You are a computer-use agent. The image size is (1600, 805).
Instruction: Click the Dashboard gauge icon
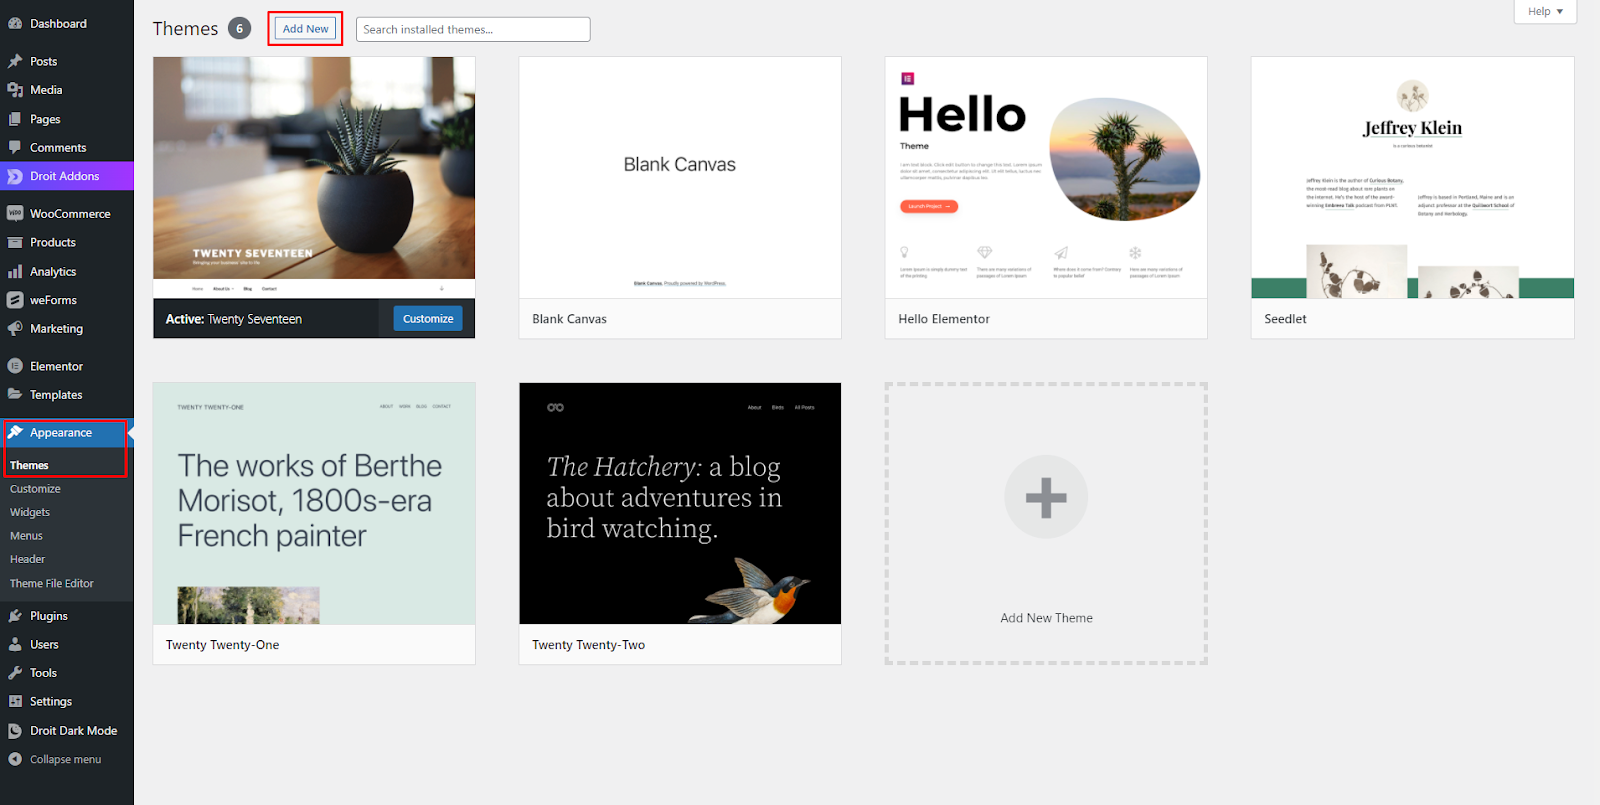(15, 23)
